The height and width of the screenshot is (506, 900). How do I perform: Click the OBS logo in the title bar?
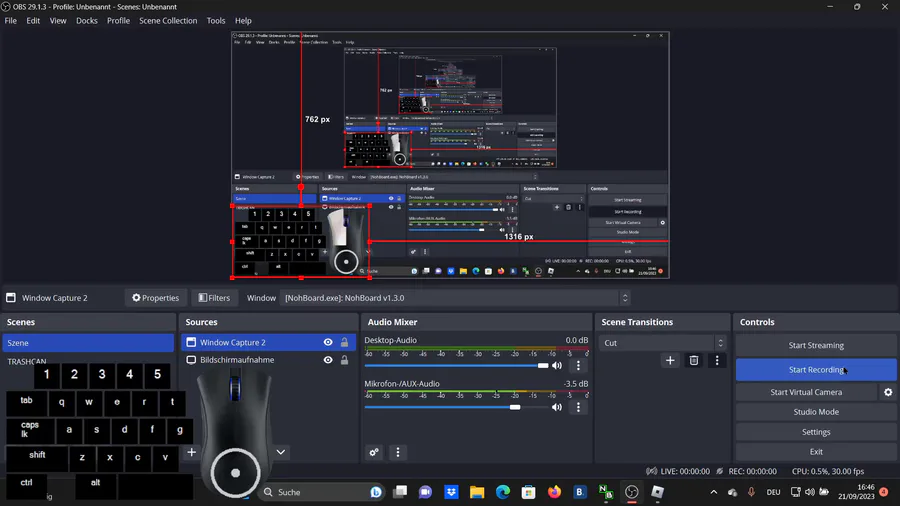tap(6, 6)
